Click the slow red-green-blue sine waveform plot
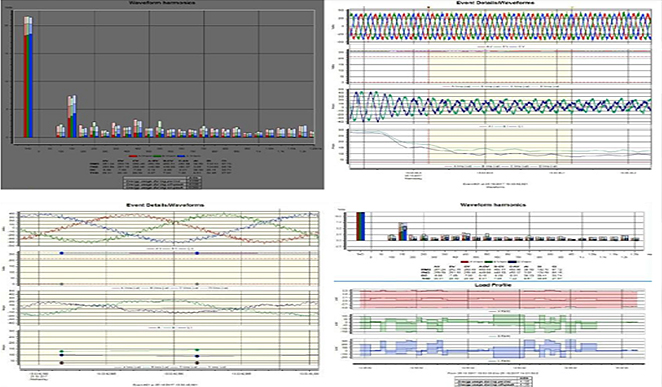This screenshot has width=662, height=387. [170, 228]
